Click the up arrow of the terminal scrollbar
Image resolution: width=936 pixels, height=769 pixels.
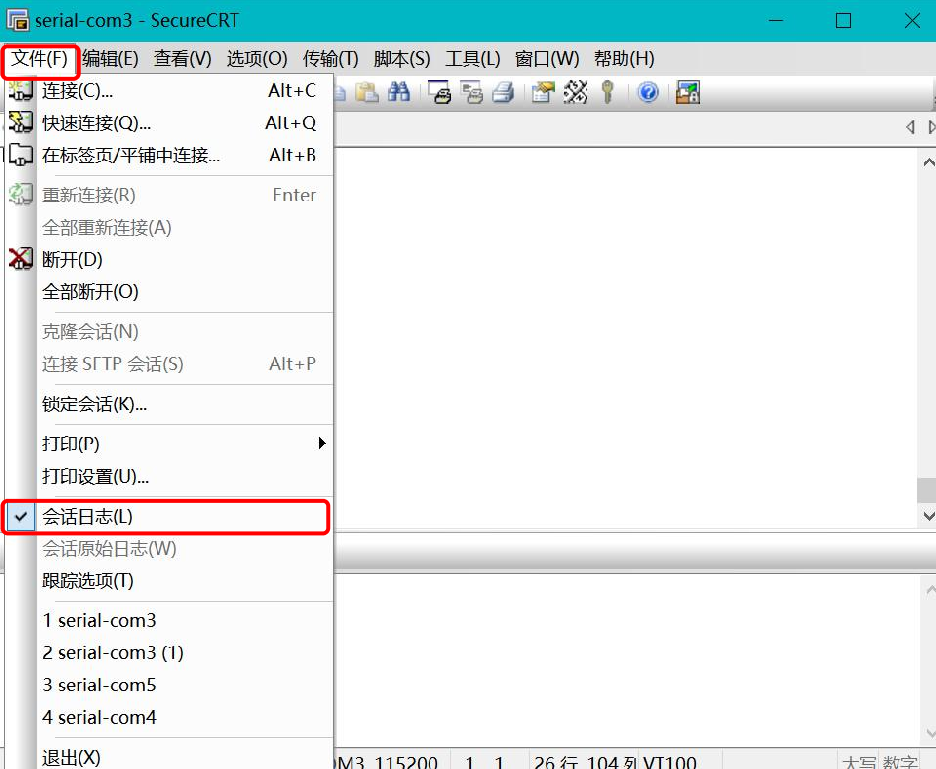coord(928,162)
